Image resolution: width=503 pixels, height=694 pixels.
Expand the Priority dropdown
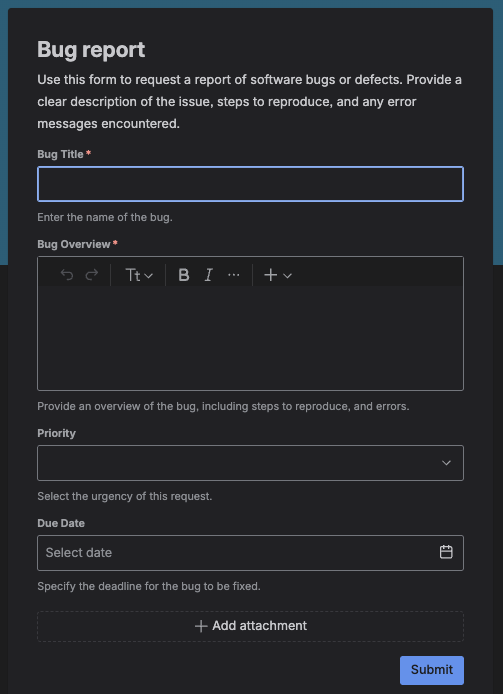tap(251, 463)
